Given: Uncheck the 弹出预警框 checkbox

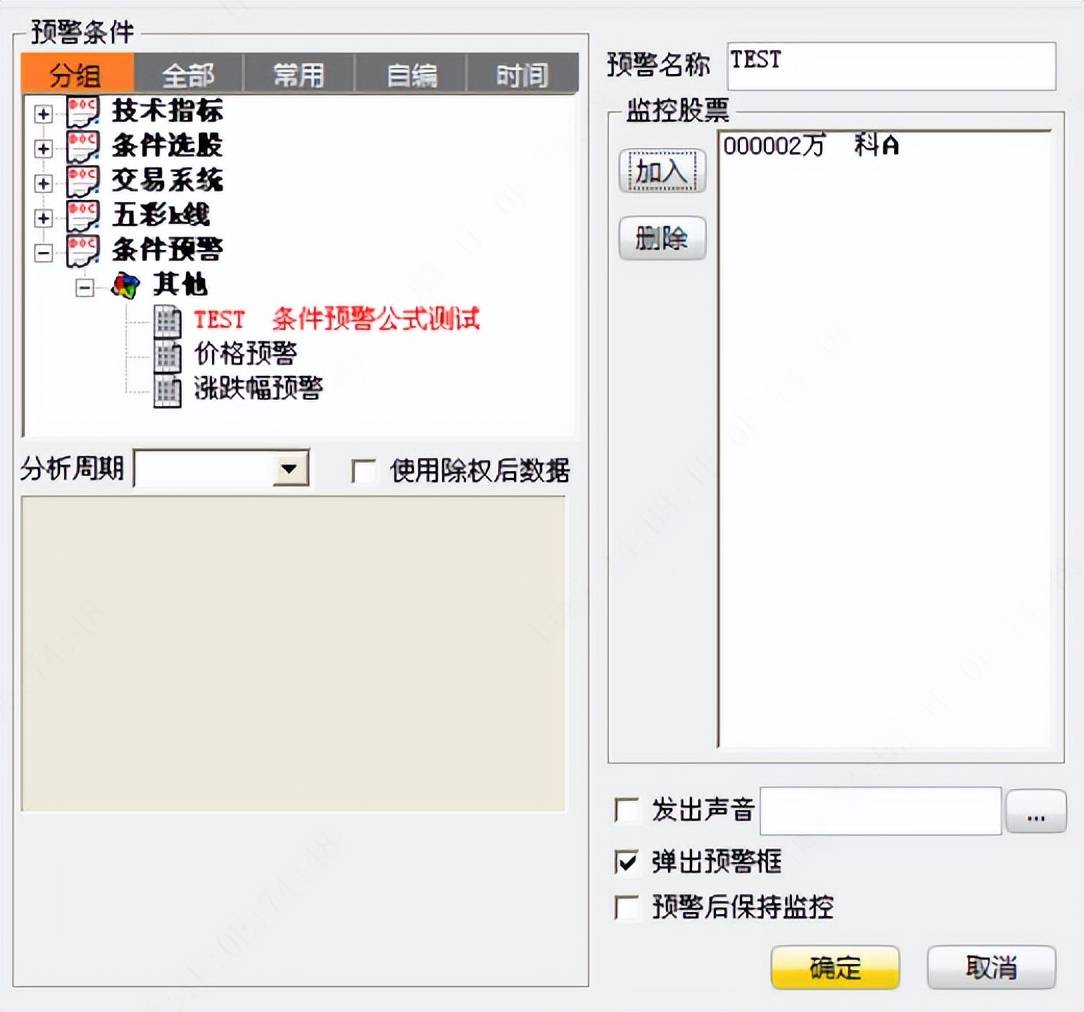Looking at the screenshot, I should point(627,861).
